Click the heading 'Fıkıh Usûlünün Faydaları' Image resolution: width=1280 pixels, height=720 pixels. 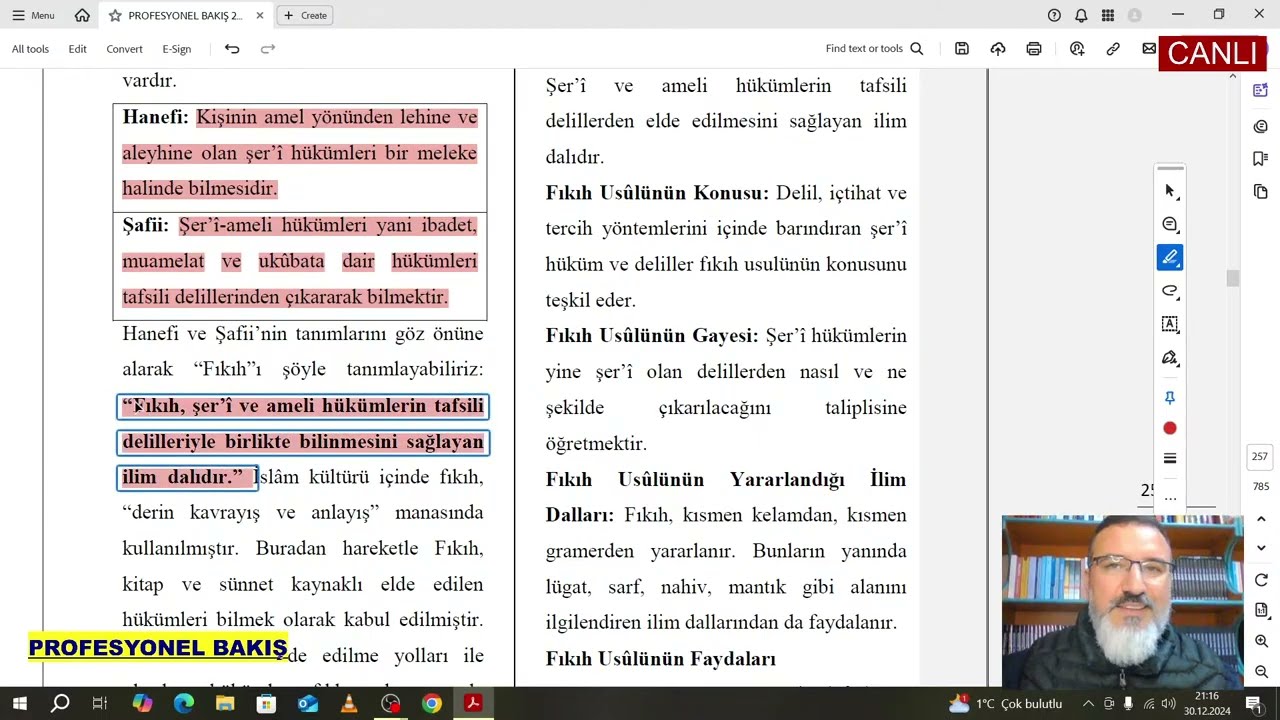pyautogui.click(x=661, y=659)
